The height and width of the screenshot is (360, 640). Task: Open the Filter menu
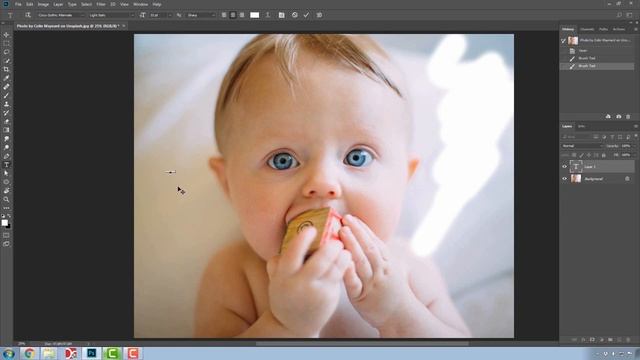tap(101, 4)
